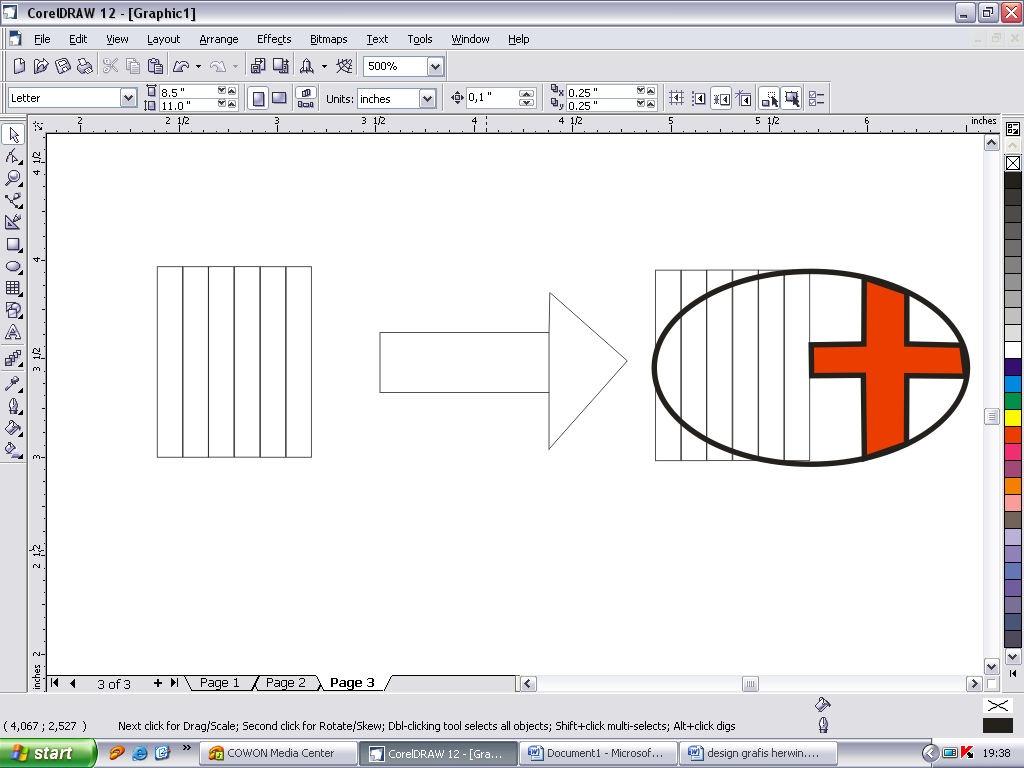The image size is (1024, 768).
Task: Select the Outline tool
Action: [13, 406]
